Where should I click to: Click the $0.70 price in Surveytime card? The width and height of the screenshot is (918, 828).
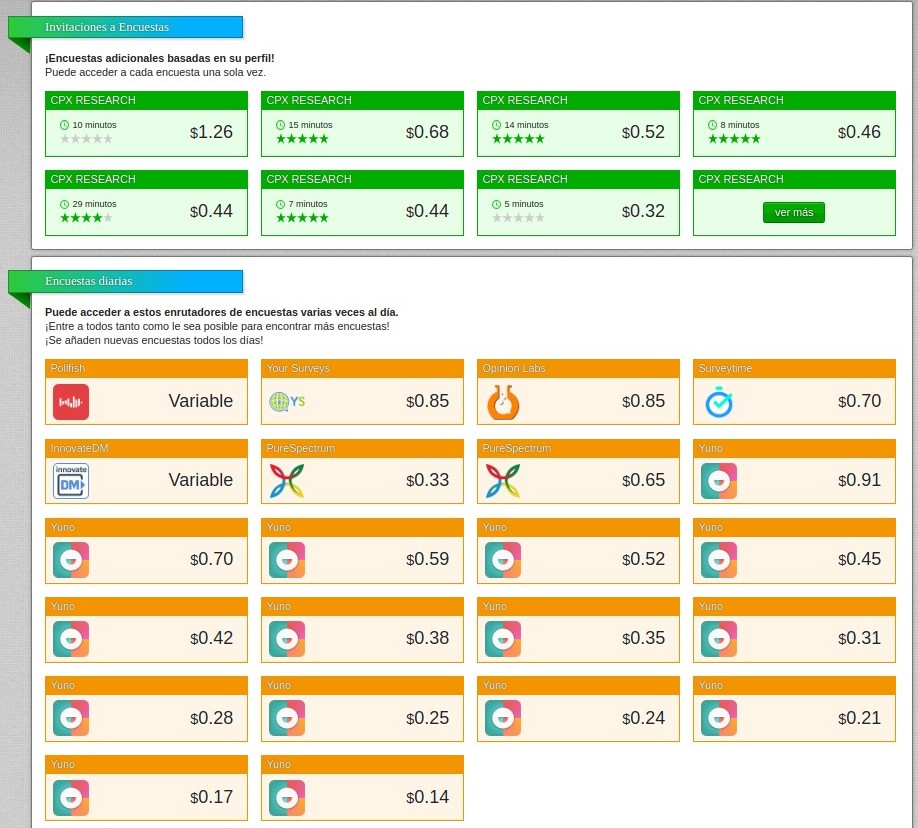point(859,401)
